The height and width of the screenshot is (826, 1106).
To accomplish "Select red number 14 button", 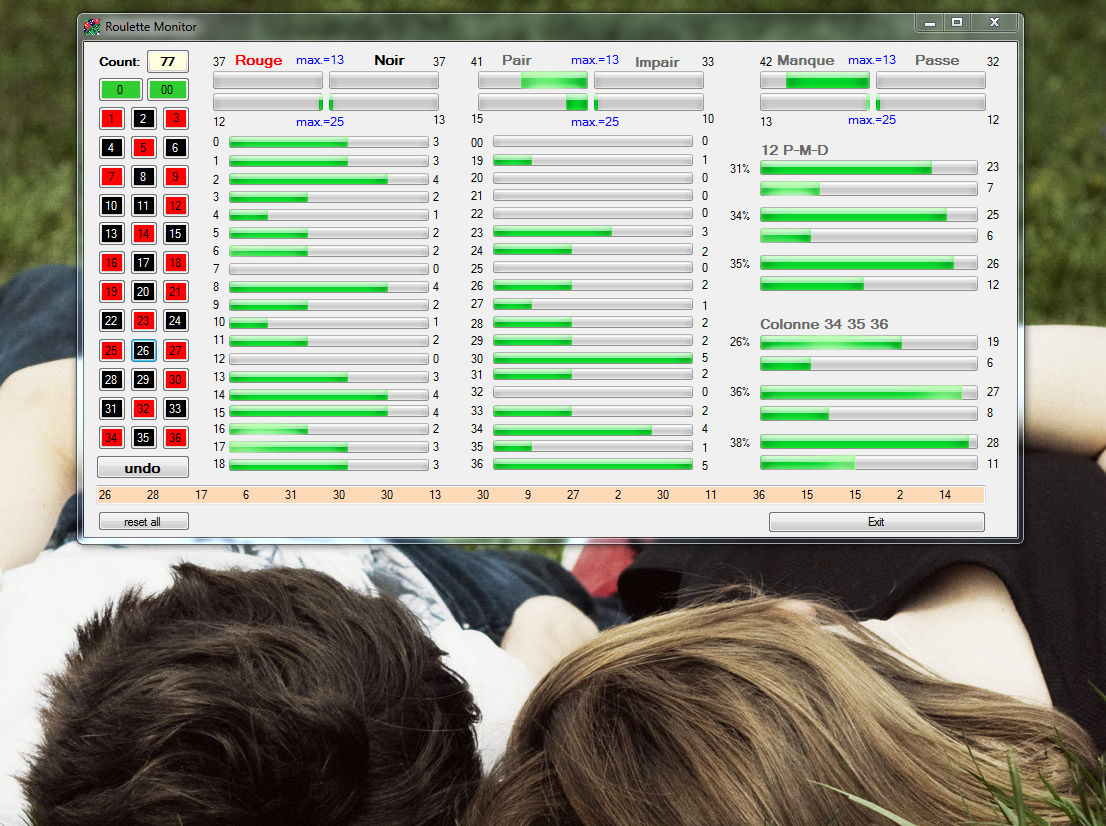I will pos(143,233).
